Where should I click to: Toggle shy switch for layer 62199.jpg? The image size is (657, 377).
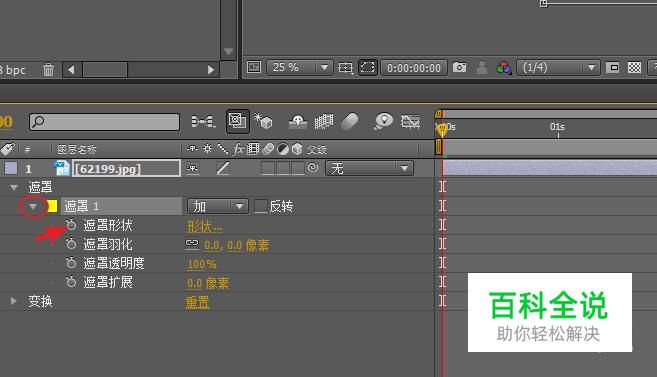pos(192,168)
